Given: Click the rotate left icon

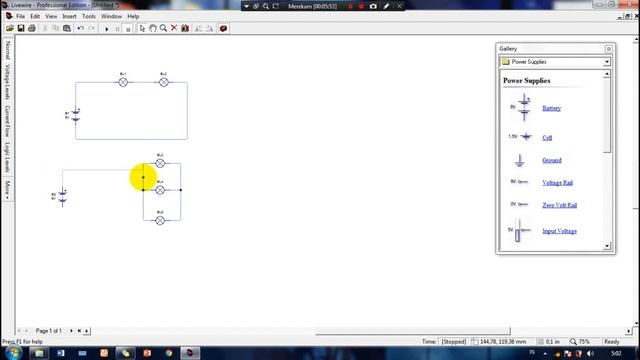Looking at the screenshot, I should 198,29.
